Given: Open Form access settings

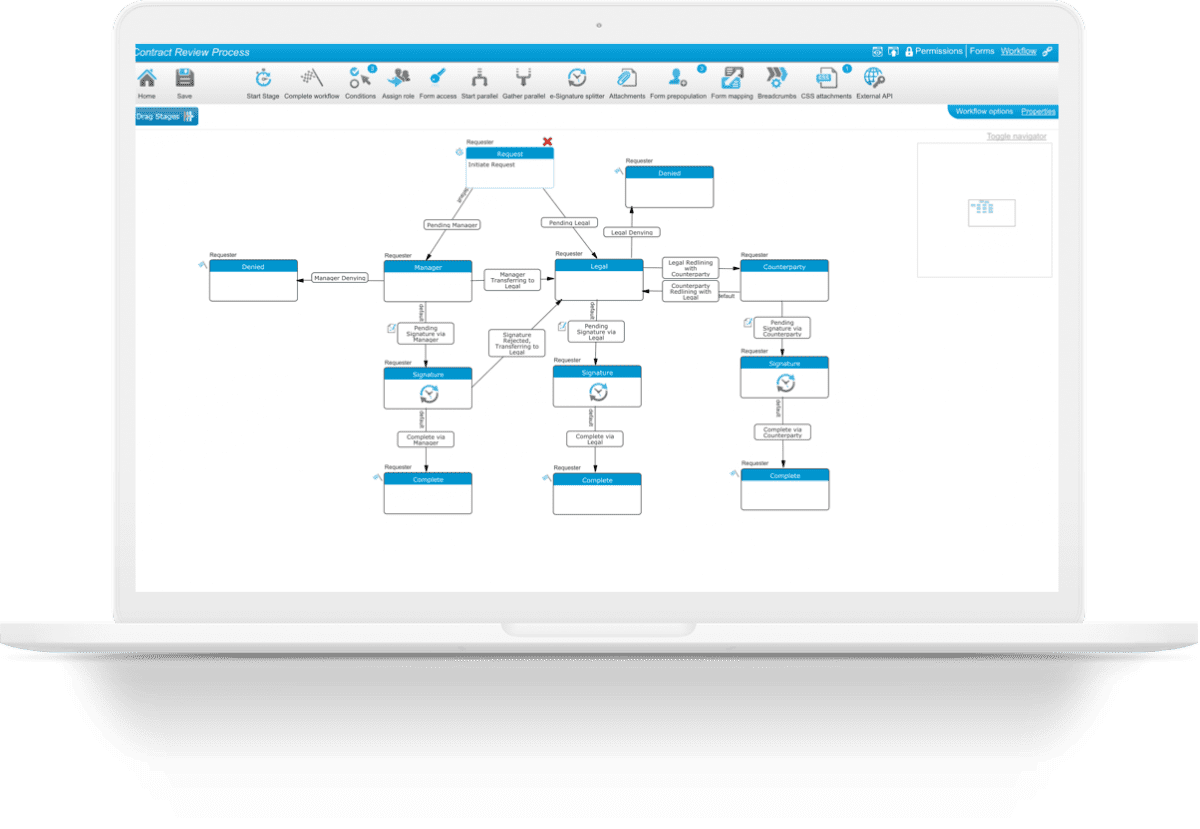Looking at the screenshot, I should tap(438, 80).
